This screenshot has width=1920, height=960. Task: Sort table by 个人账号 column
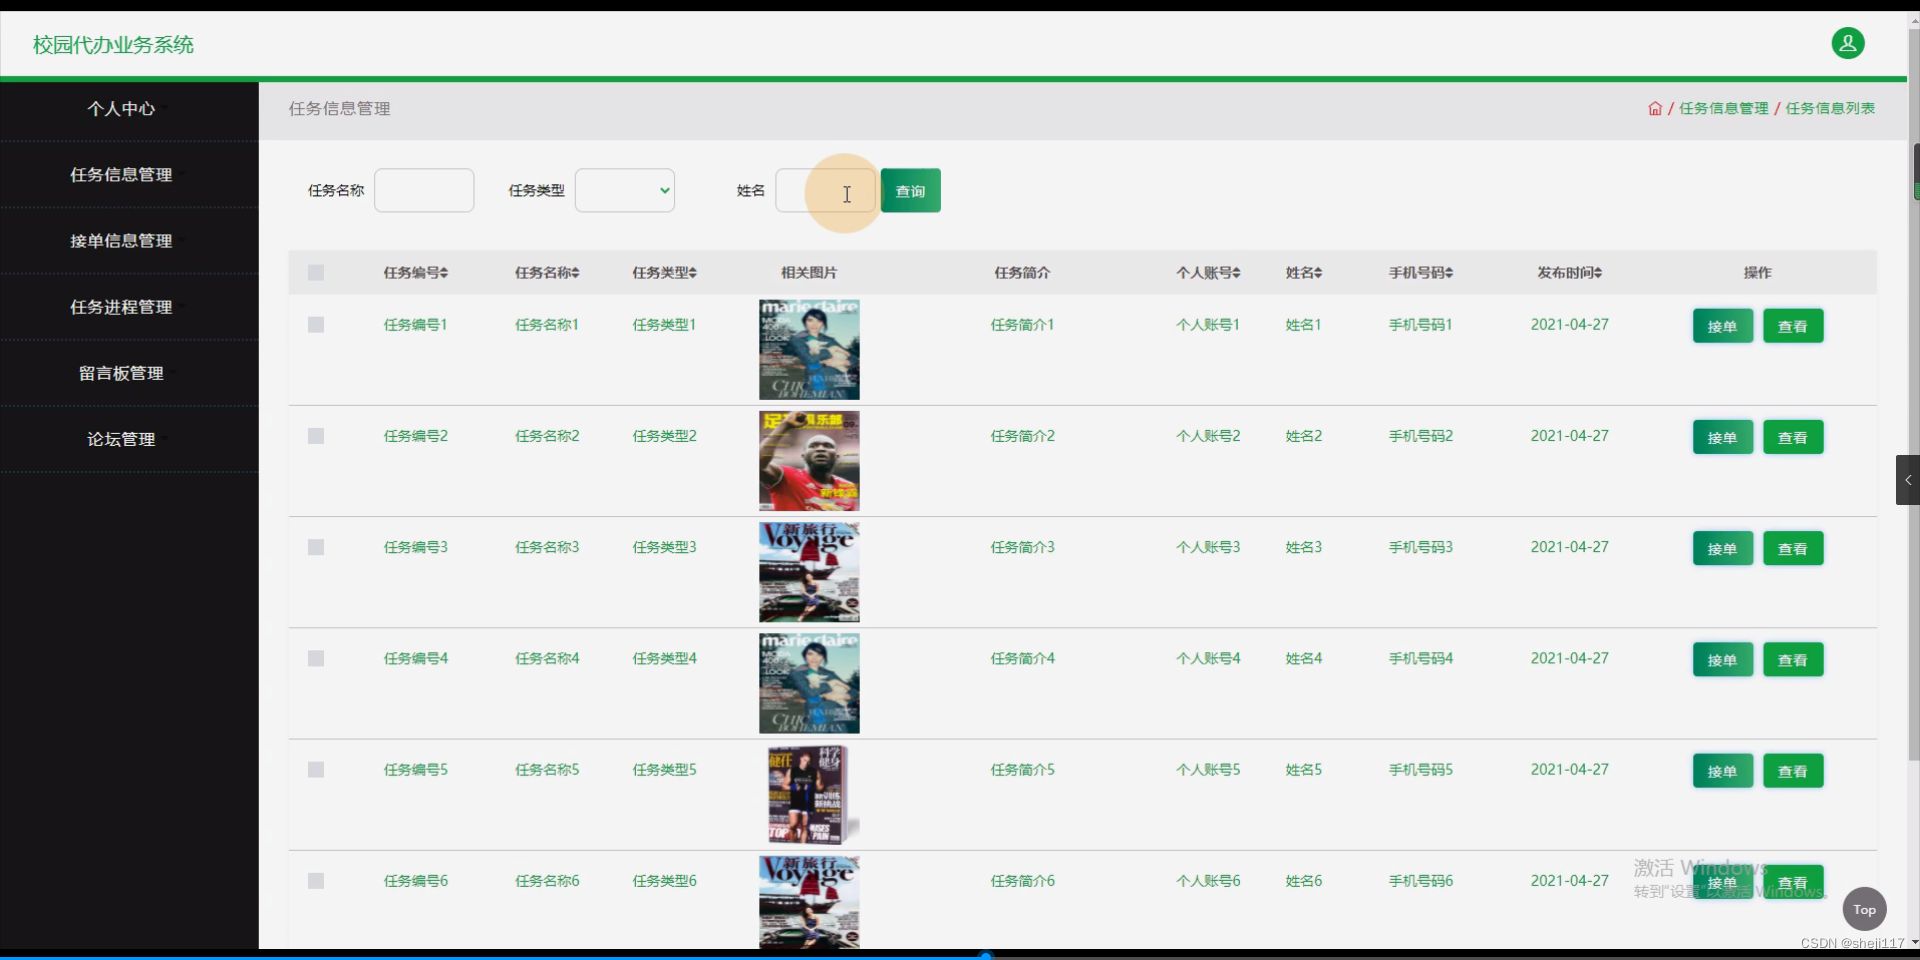click(1208, 272)
